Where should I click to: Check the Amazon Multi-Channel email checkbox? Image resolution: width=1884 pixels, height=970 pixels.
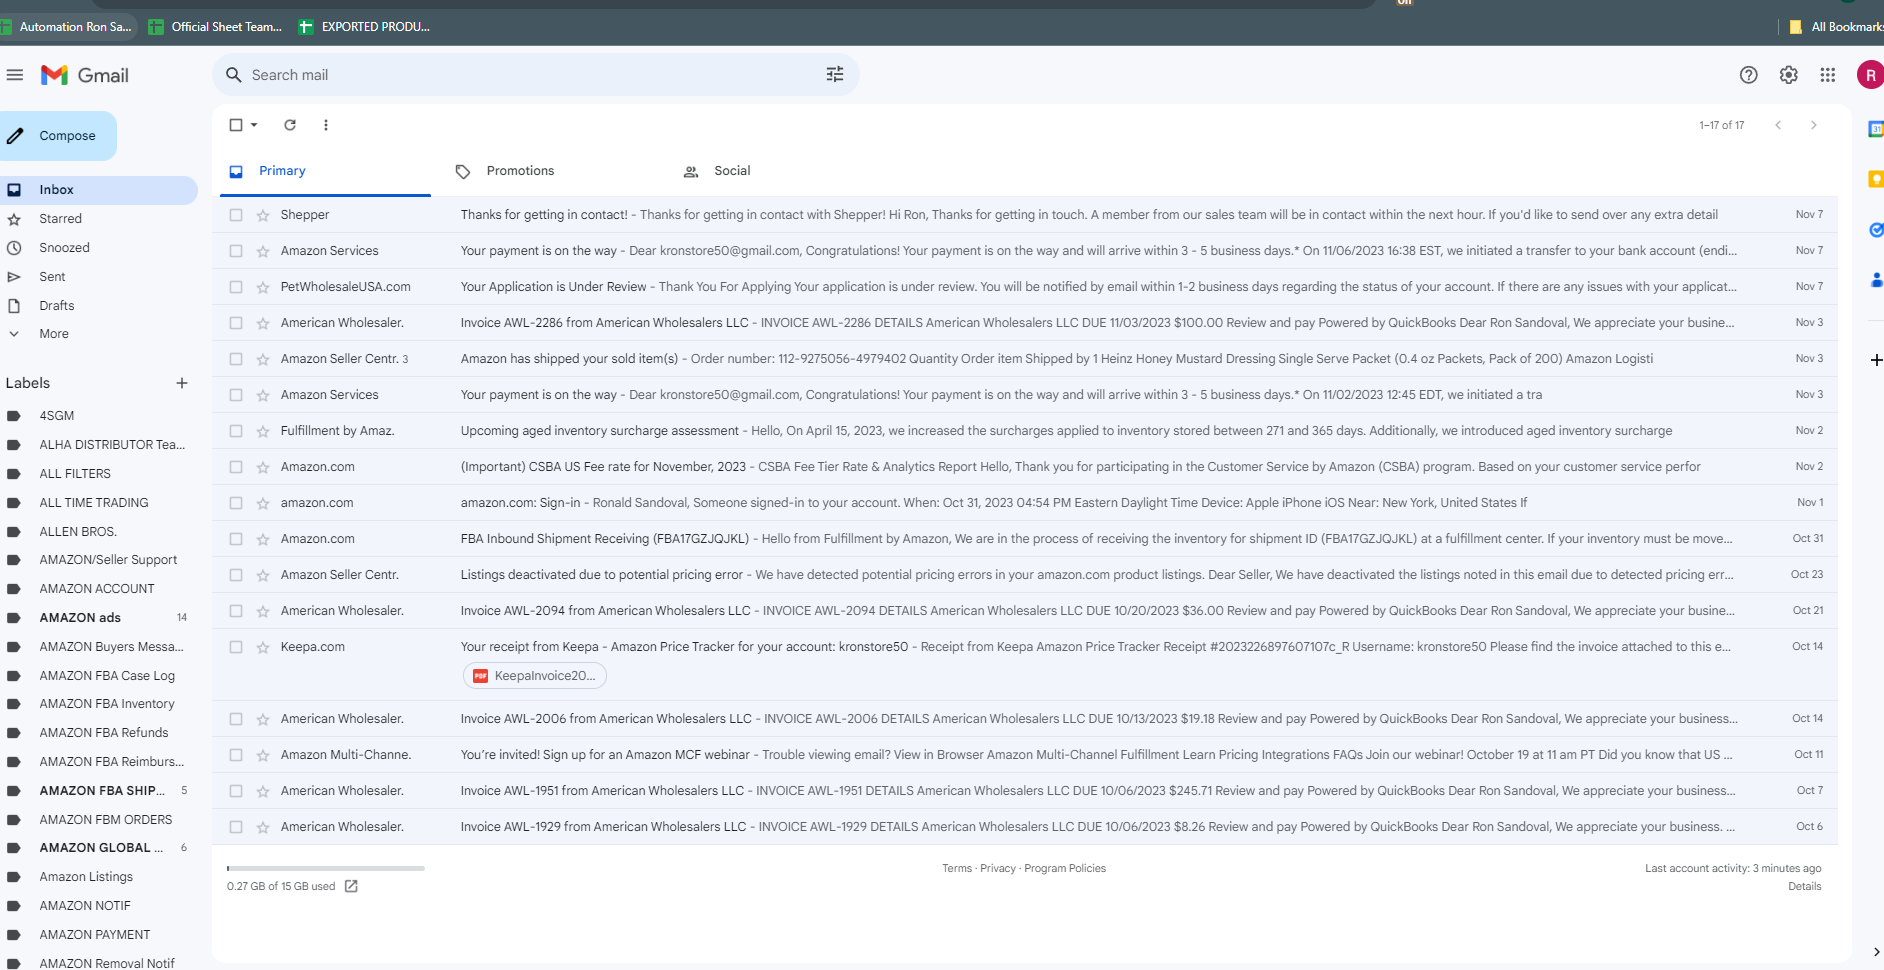click(x=236, y=755)
